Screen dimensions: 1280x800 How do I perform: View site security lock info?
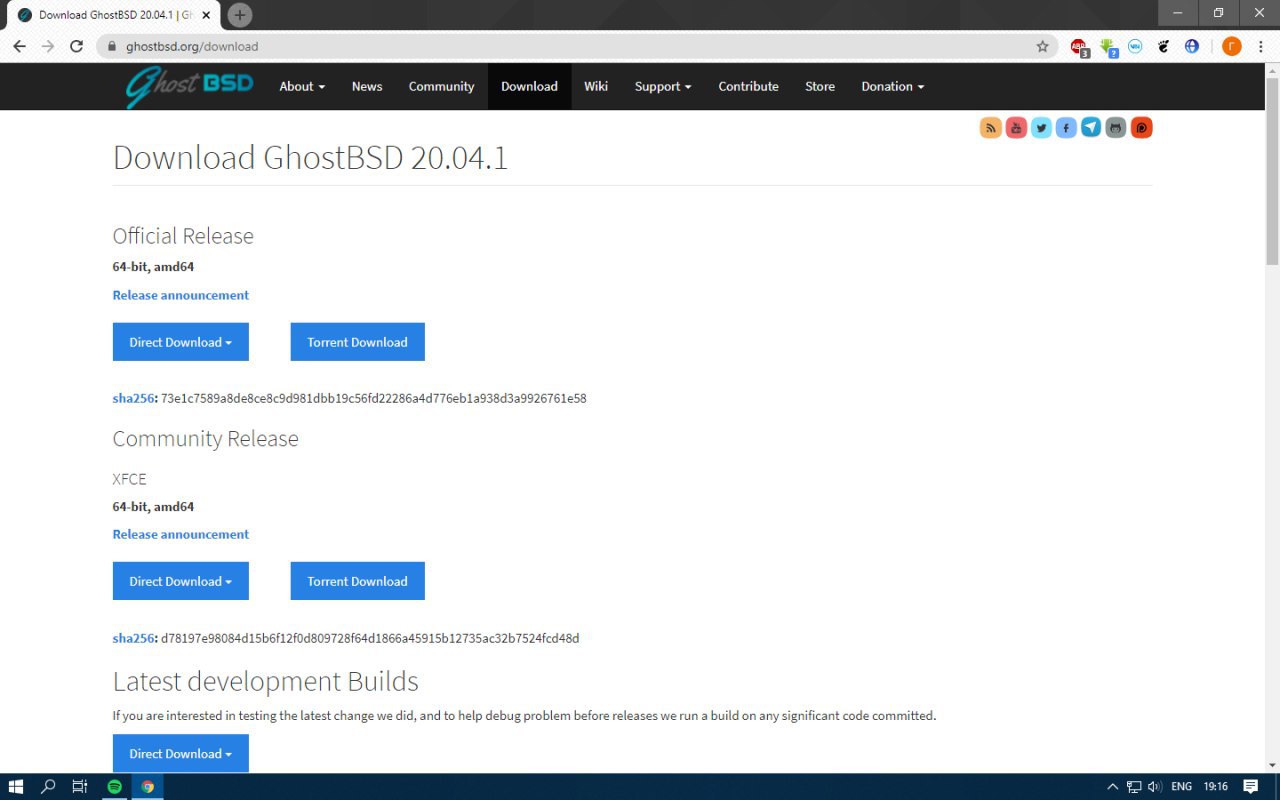point(110,46)
